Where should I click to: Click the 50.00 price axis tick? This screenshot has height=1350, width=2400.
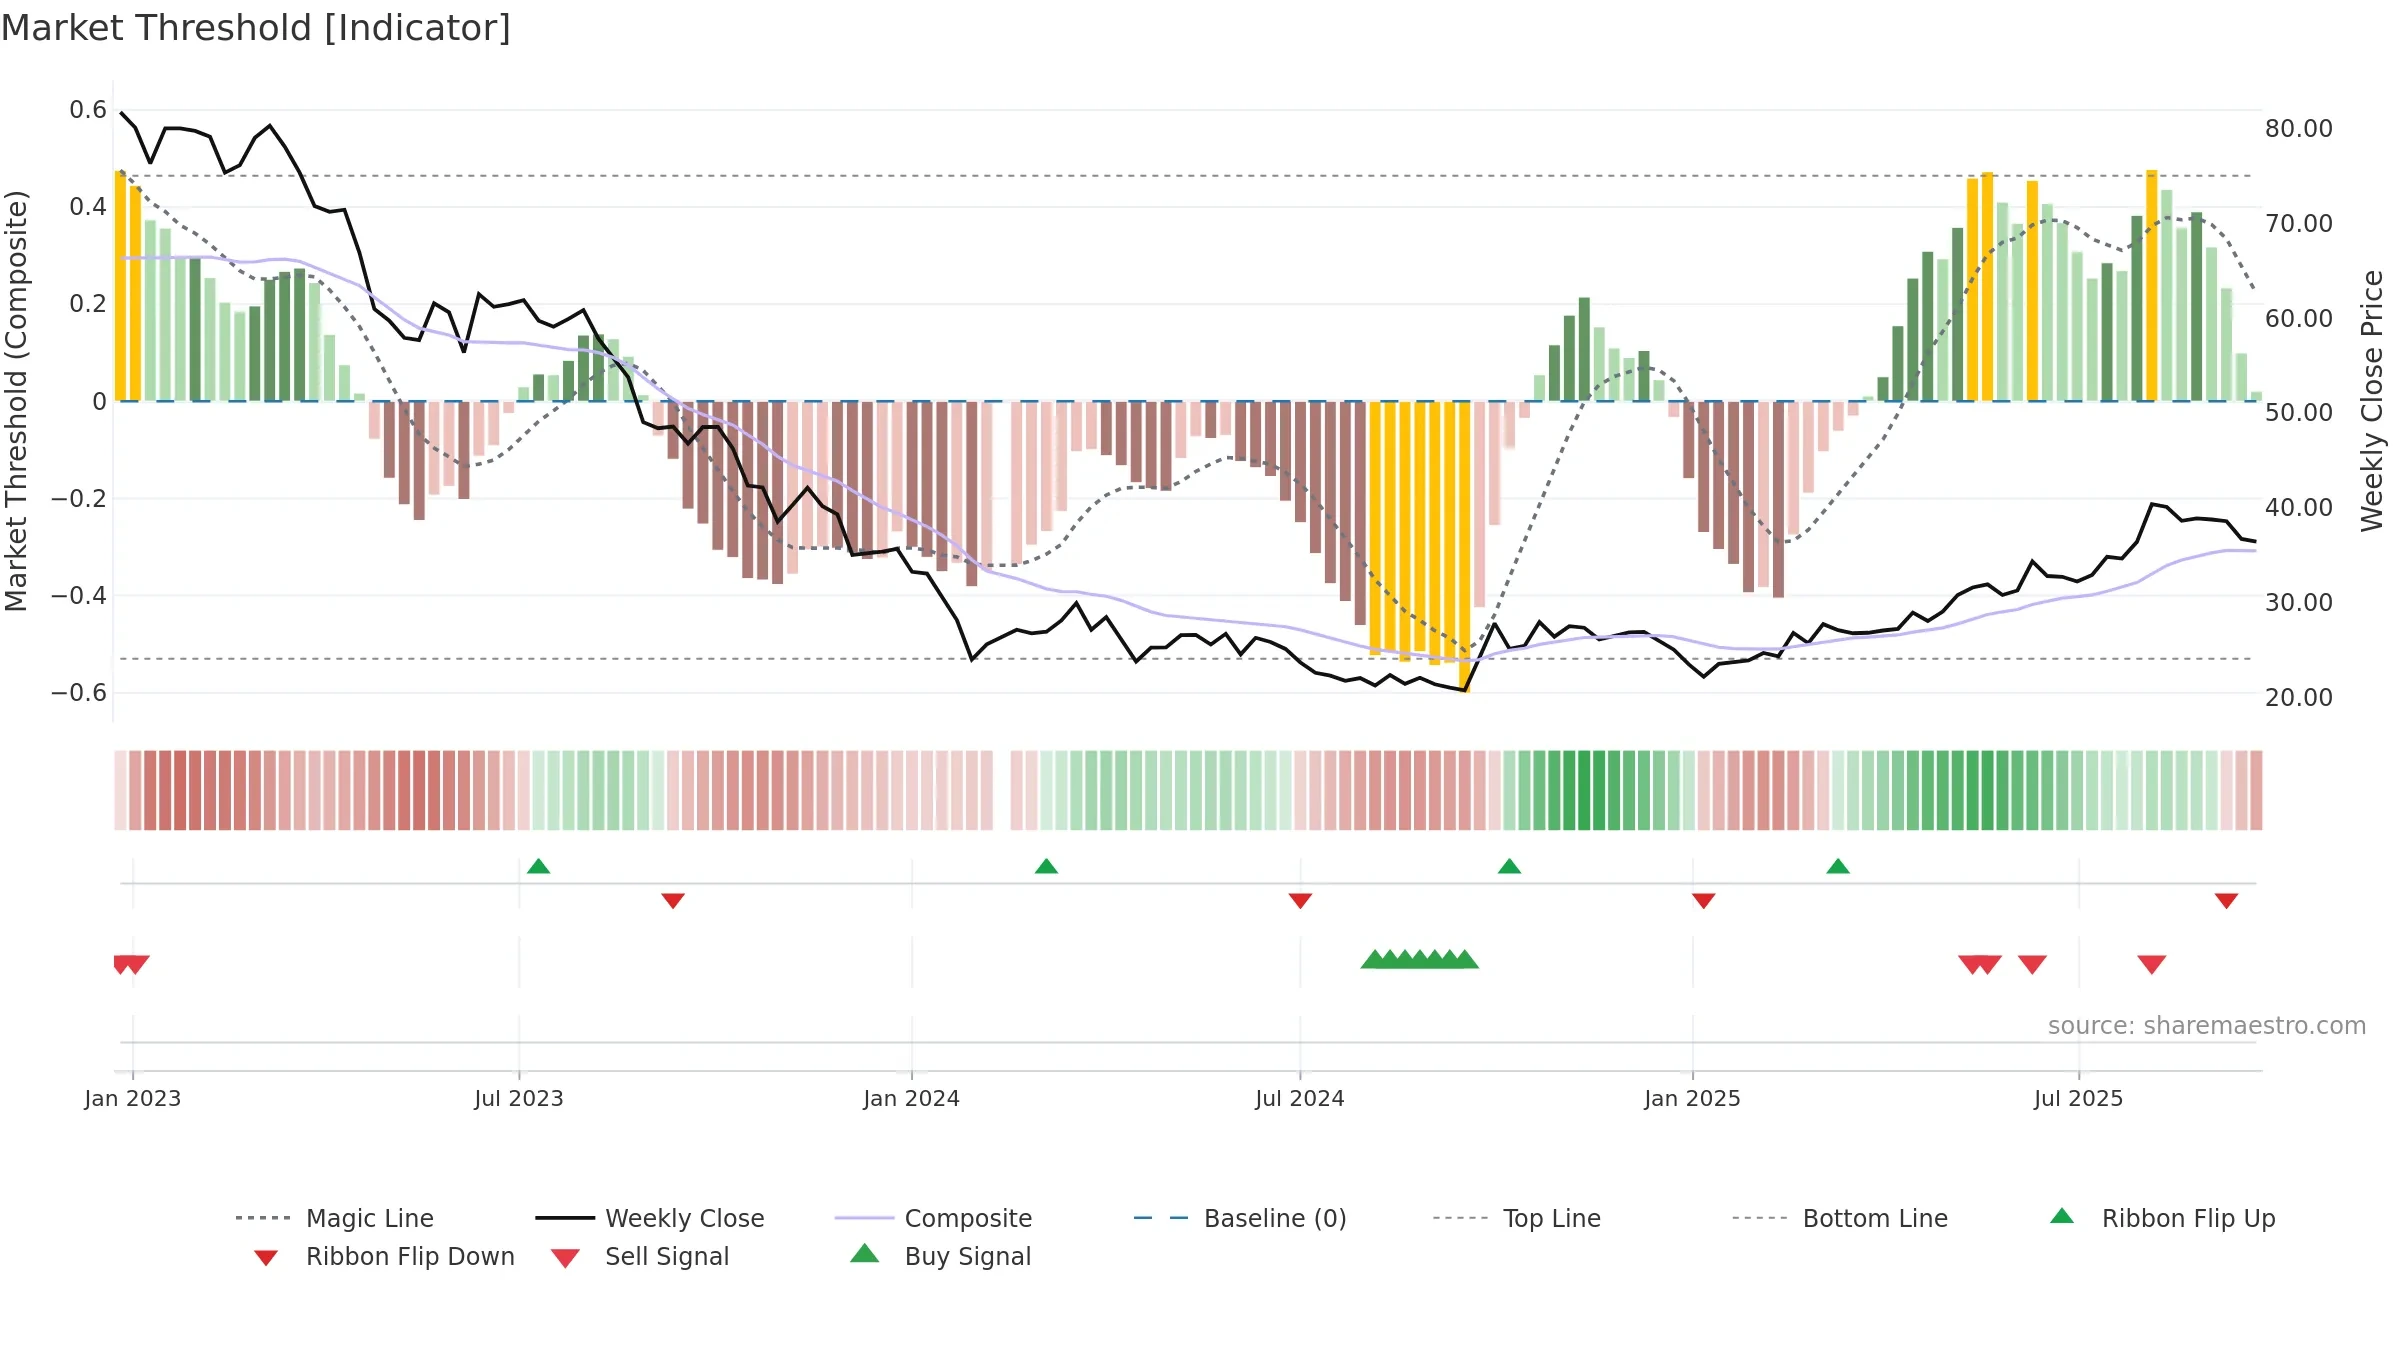[2299, 413]
